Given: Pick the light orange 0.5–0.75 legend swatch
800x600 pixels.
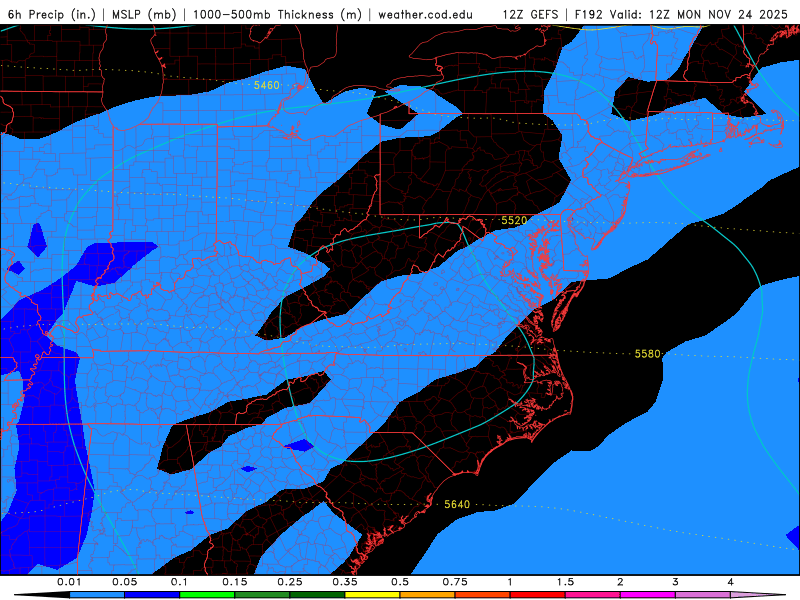Looking at the screenshot, I should [428, 595].
